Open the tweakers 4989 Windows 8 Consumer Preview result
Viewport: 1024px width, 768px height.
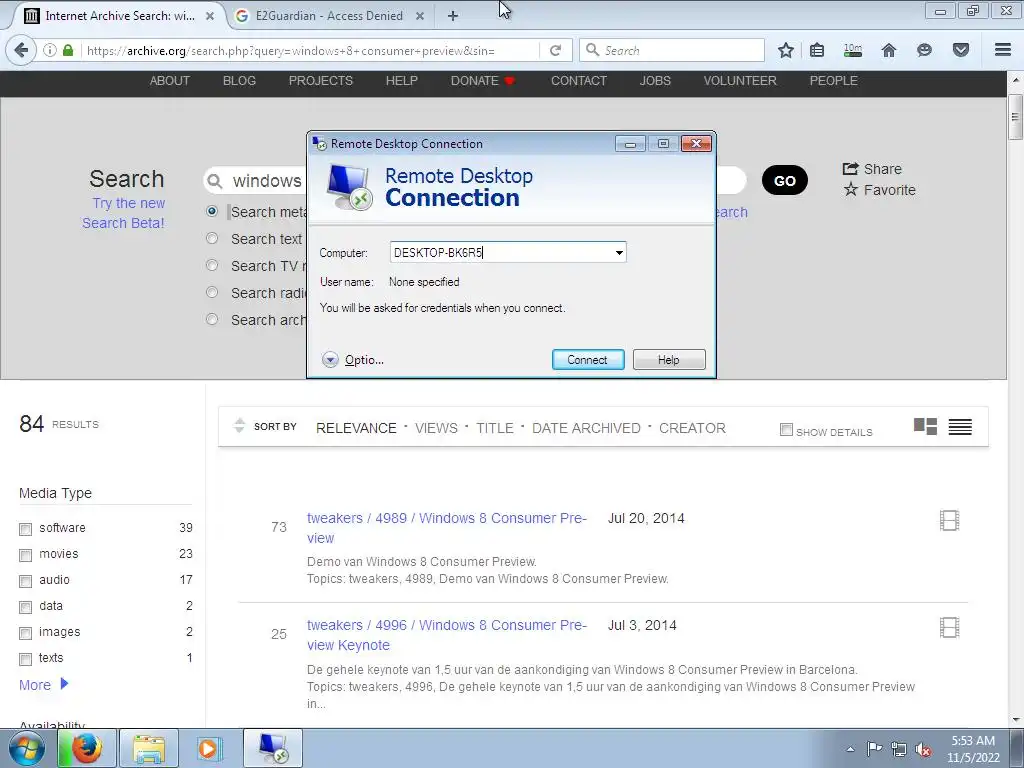447,528
